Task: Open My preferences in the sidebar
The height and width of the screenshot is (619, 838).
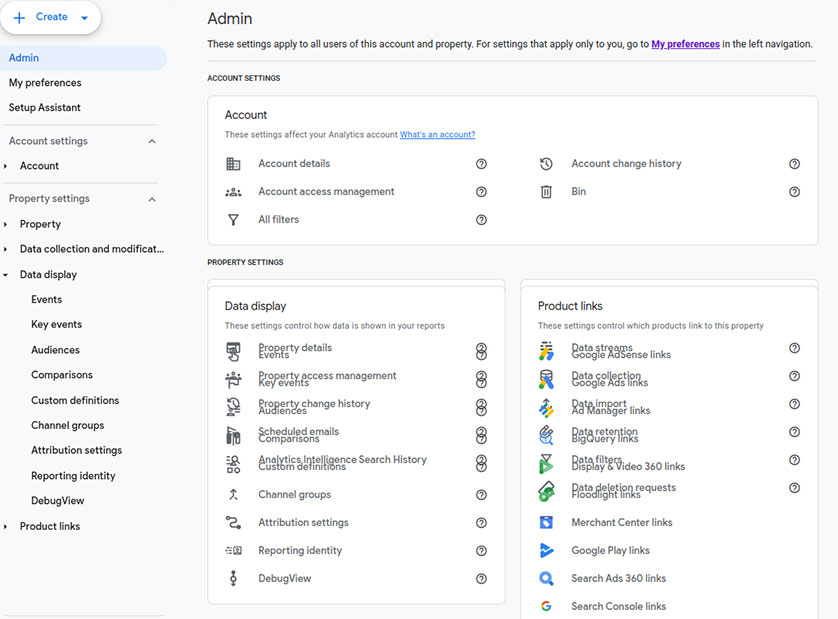Action: tap(45, 83)
